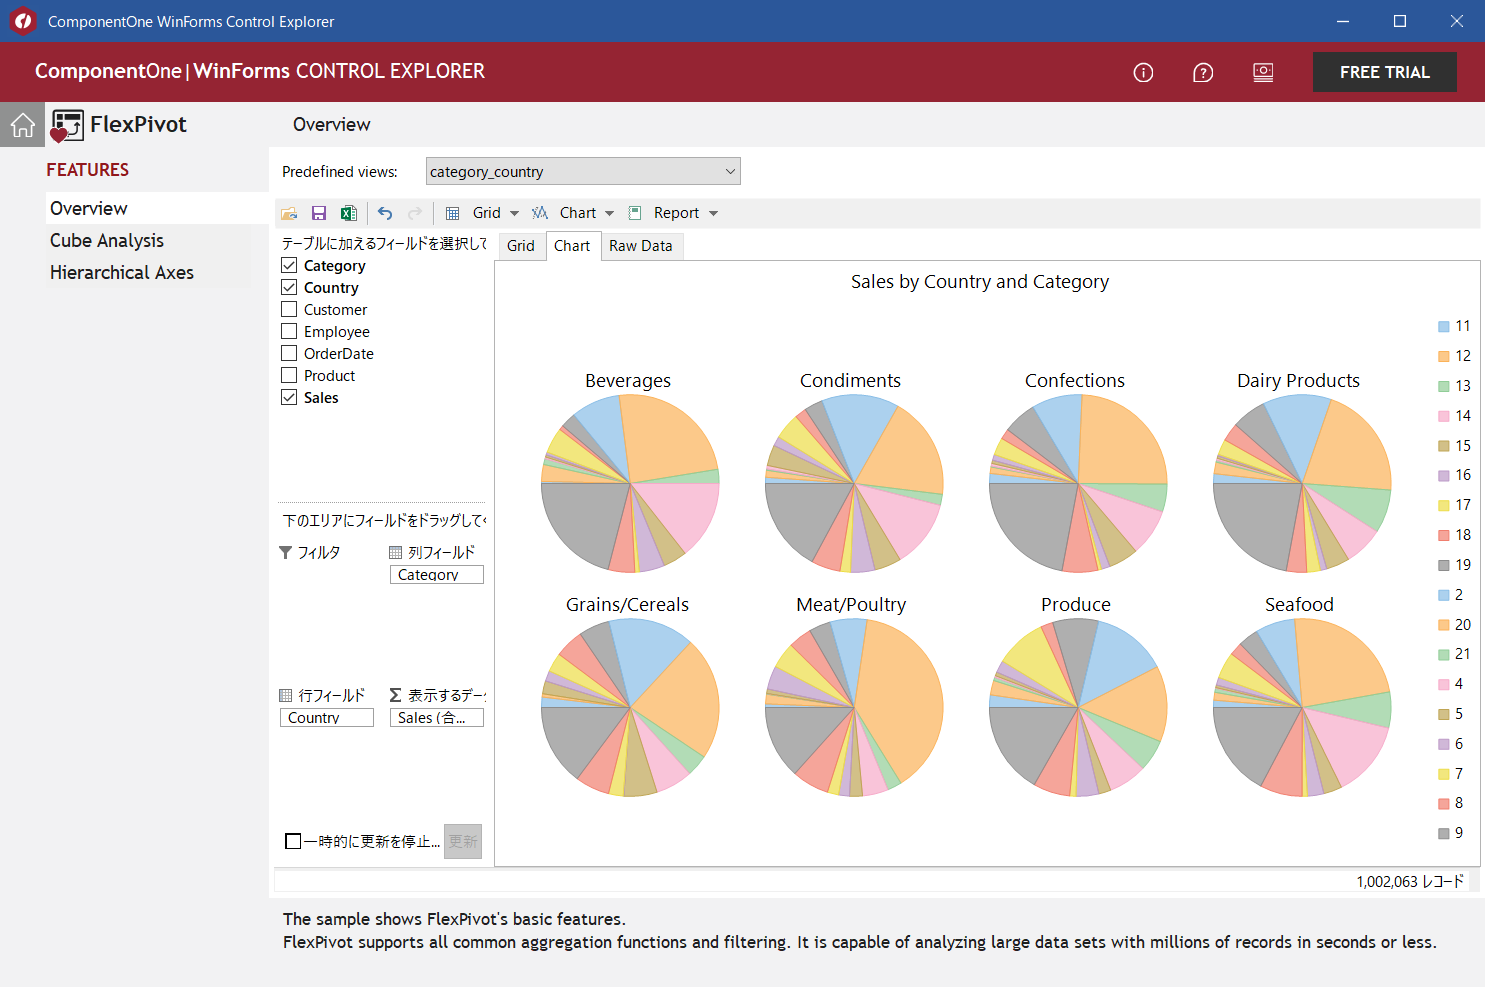This screenshot has height=987, width=1485.
Task: Click the sigma values area icon
Action: coord(396,695)
